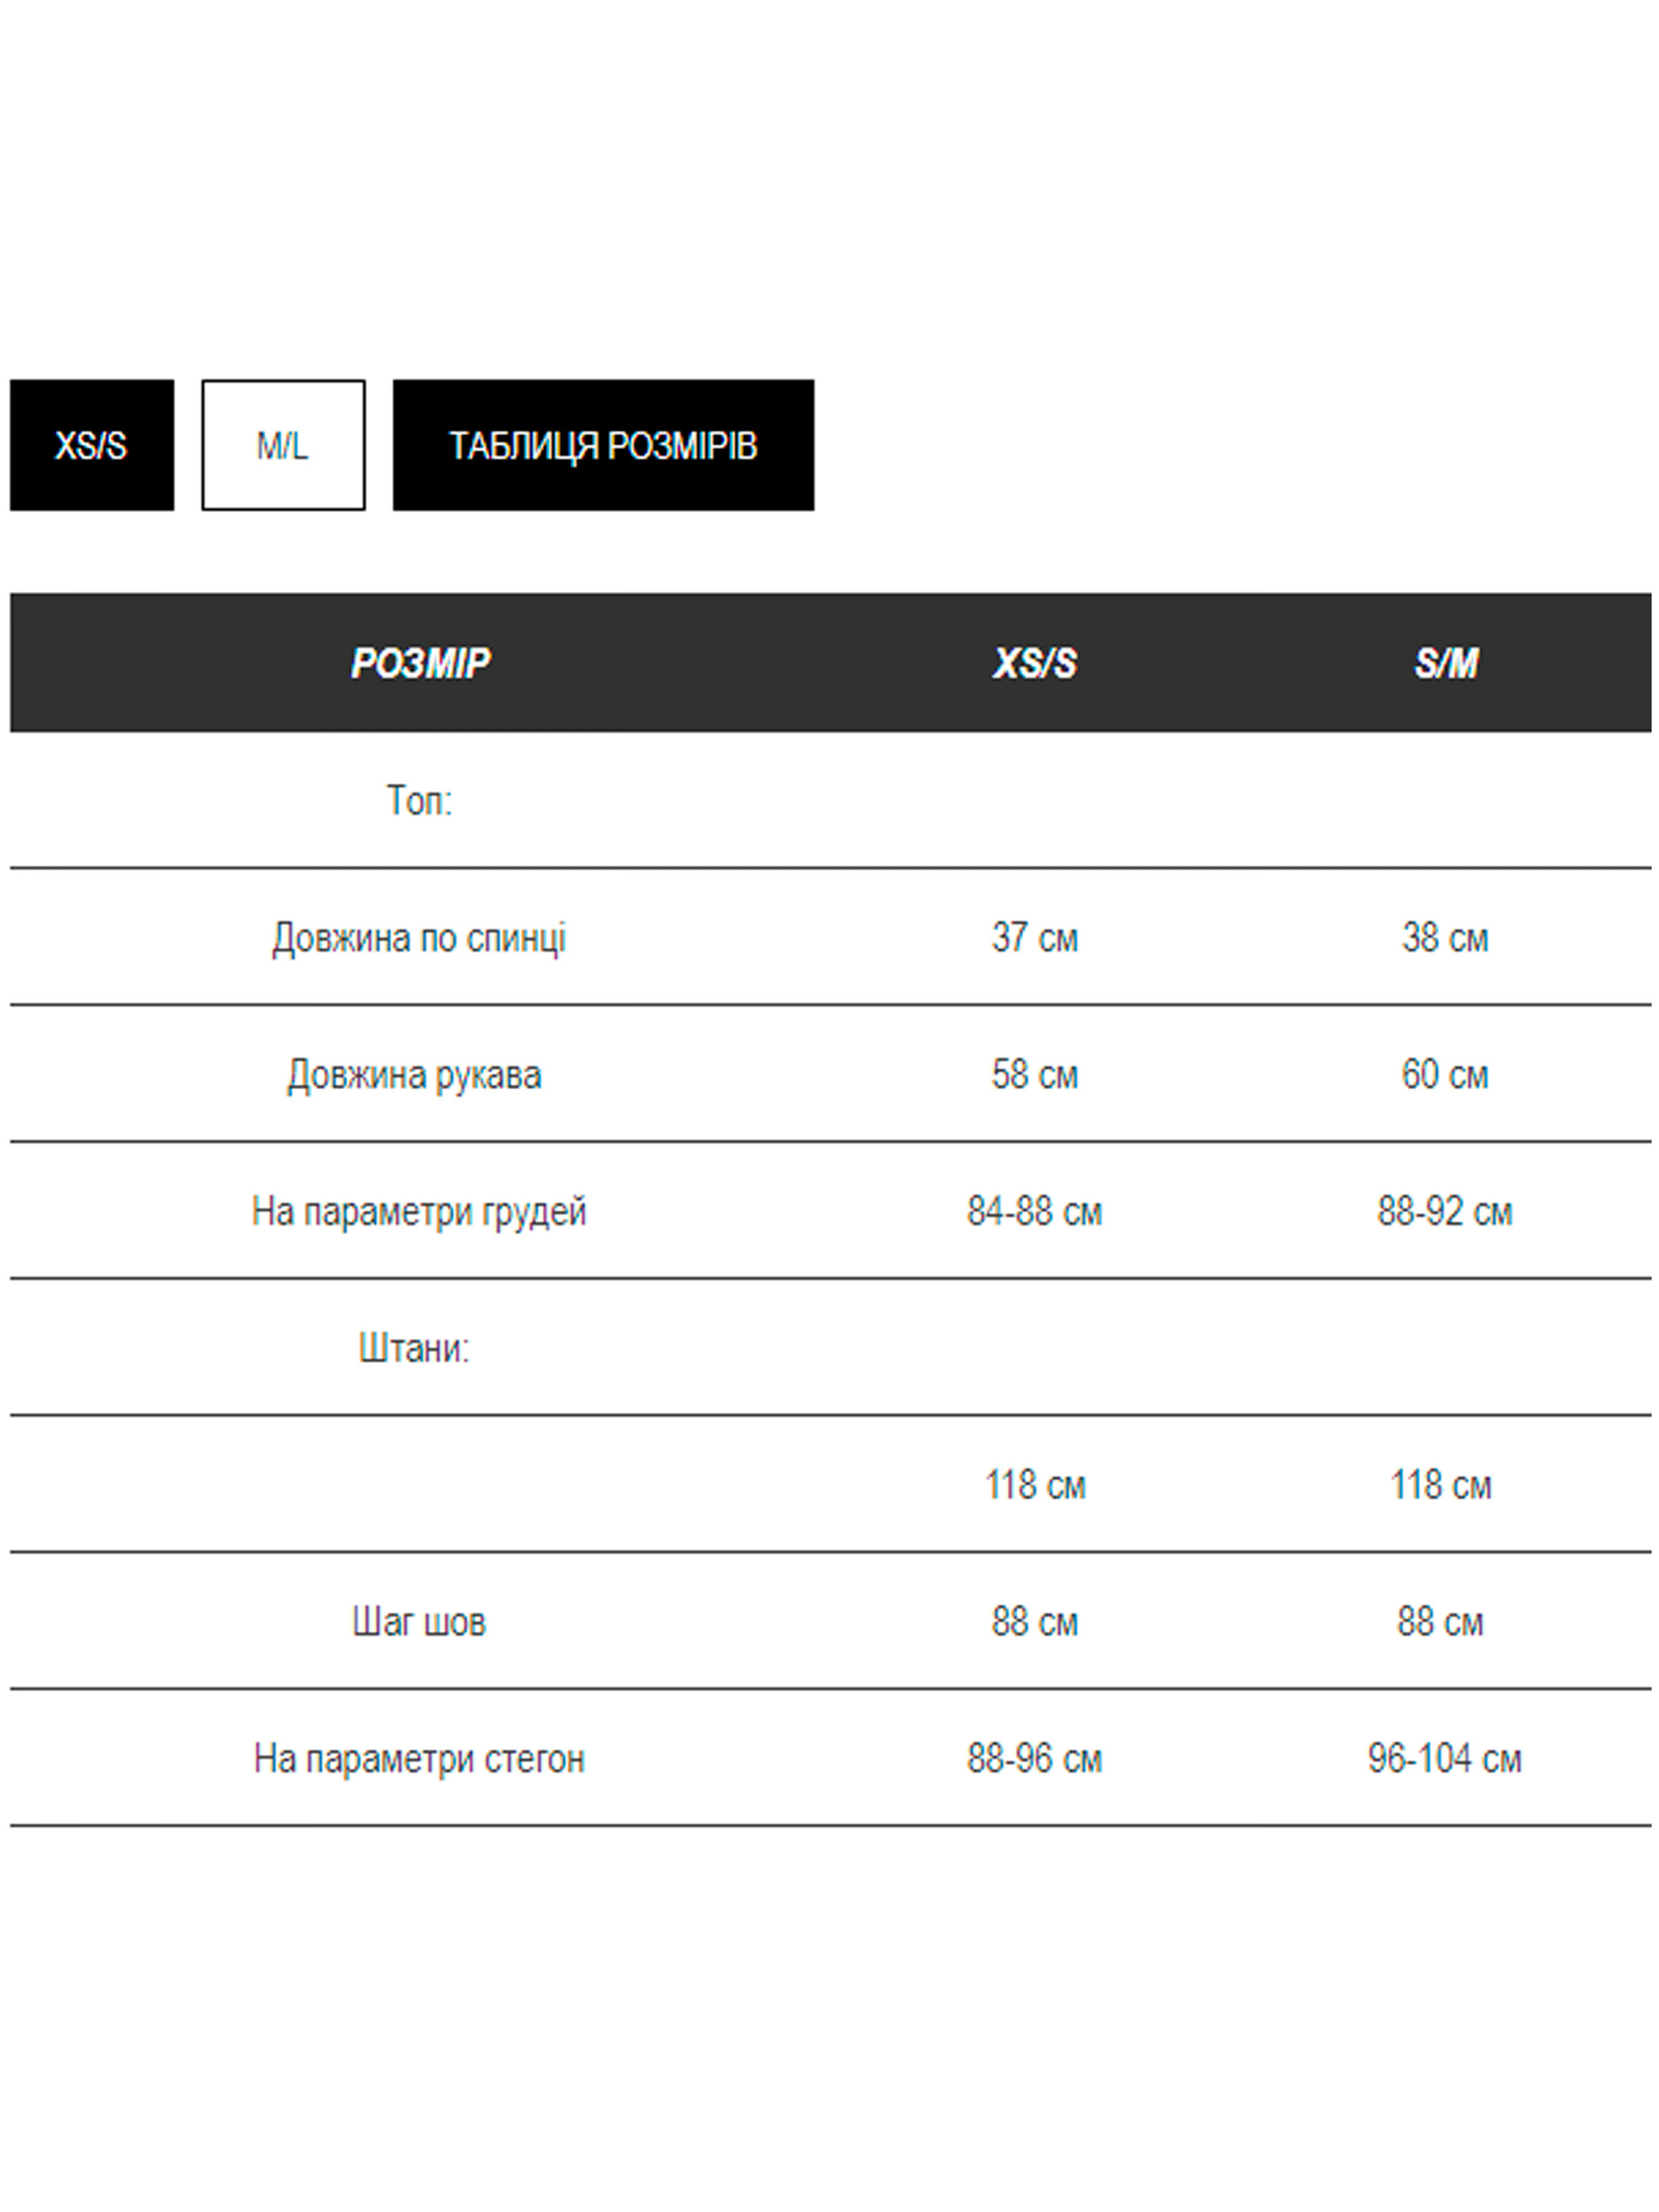Select the Топ: section row label

[419, 800]
